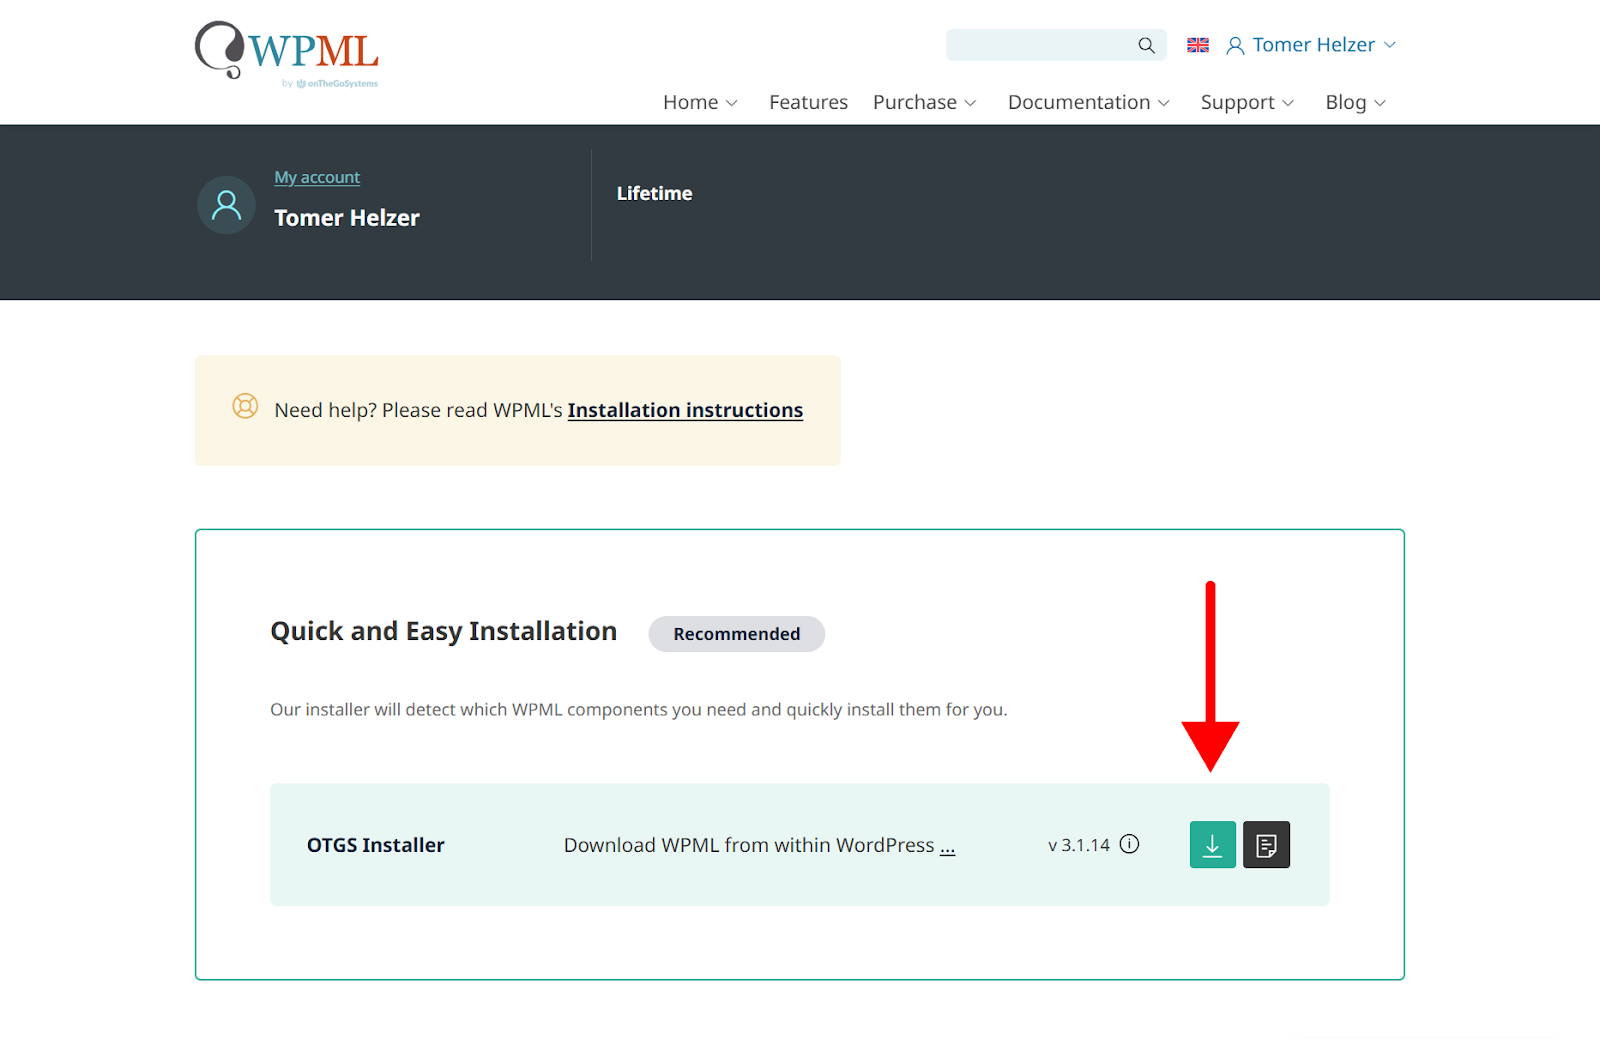Open the Installation instructions link
The height and width of the screenshot is (1039, 1600).
pyautogui.click(x=685, y=410)
